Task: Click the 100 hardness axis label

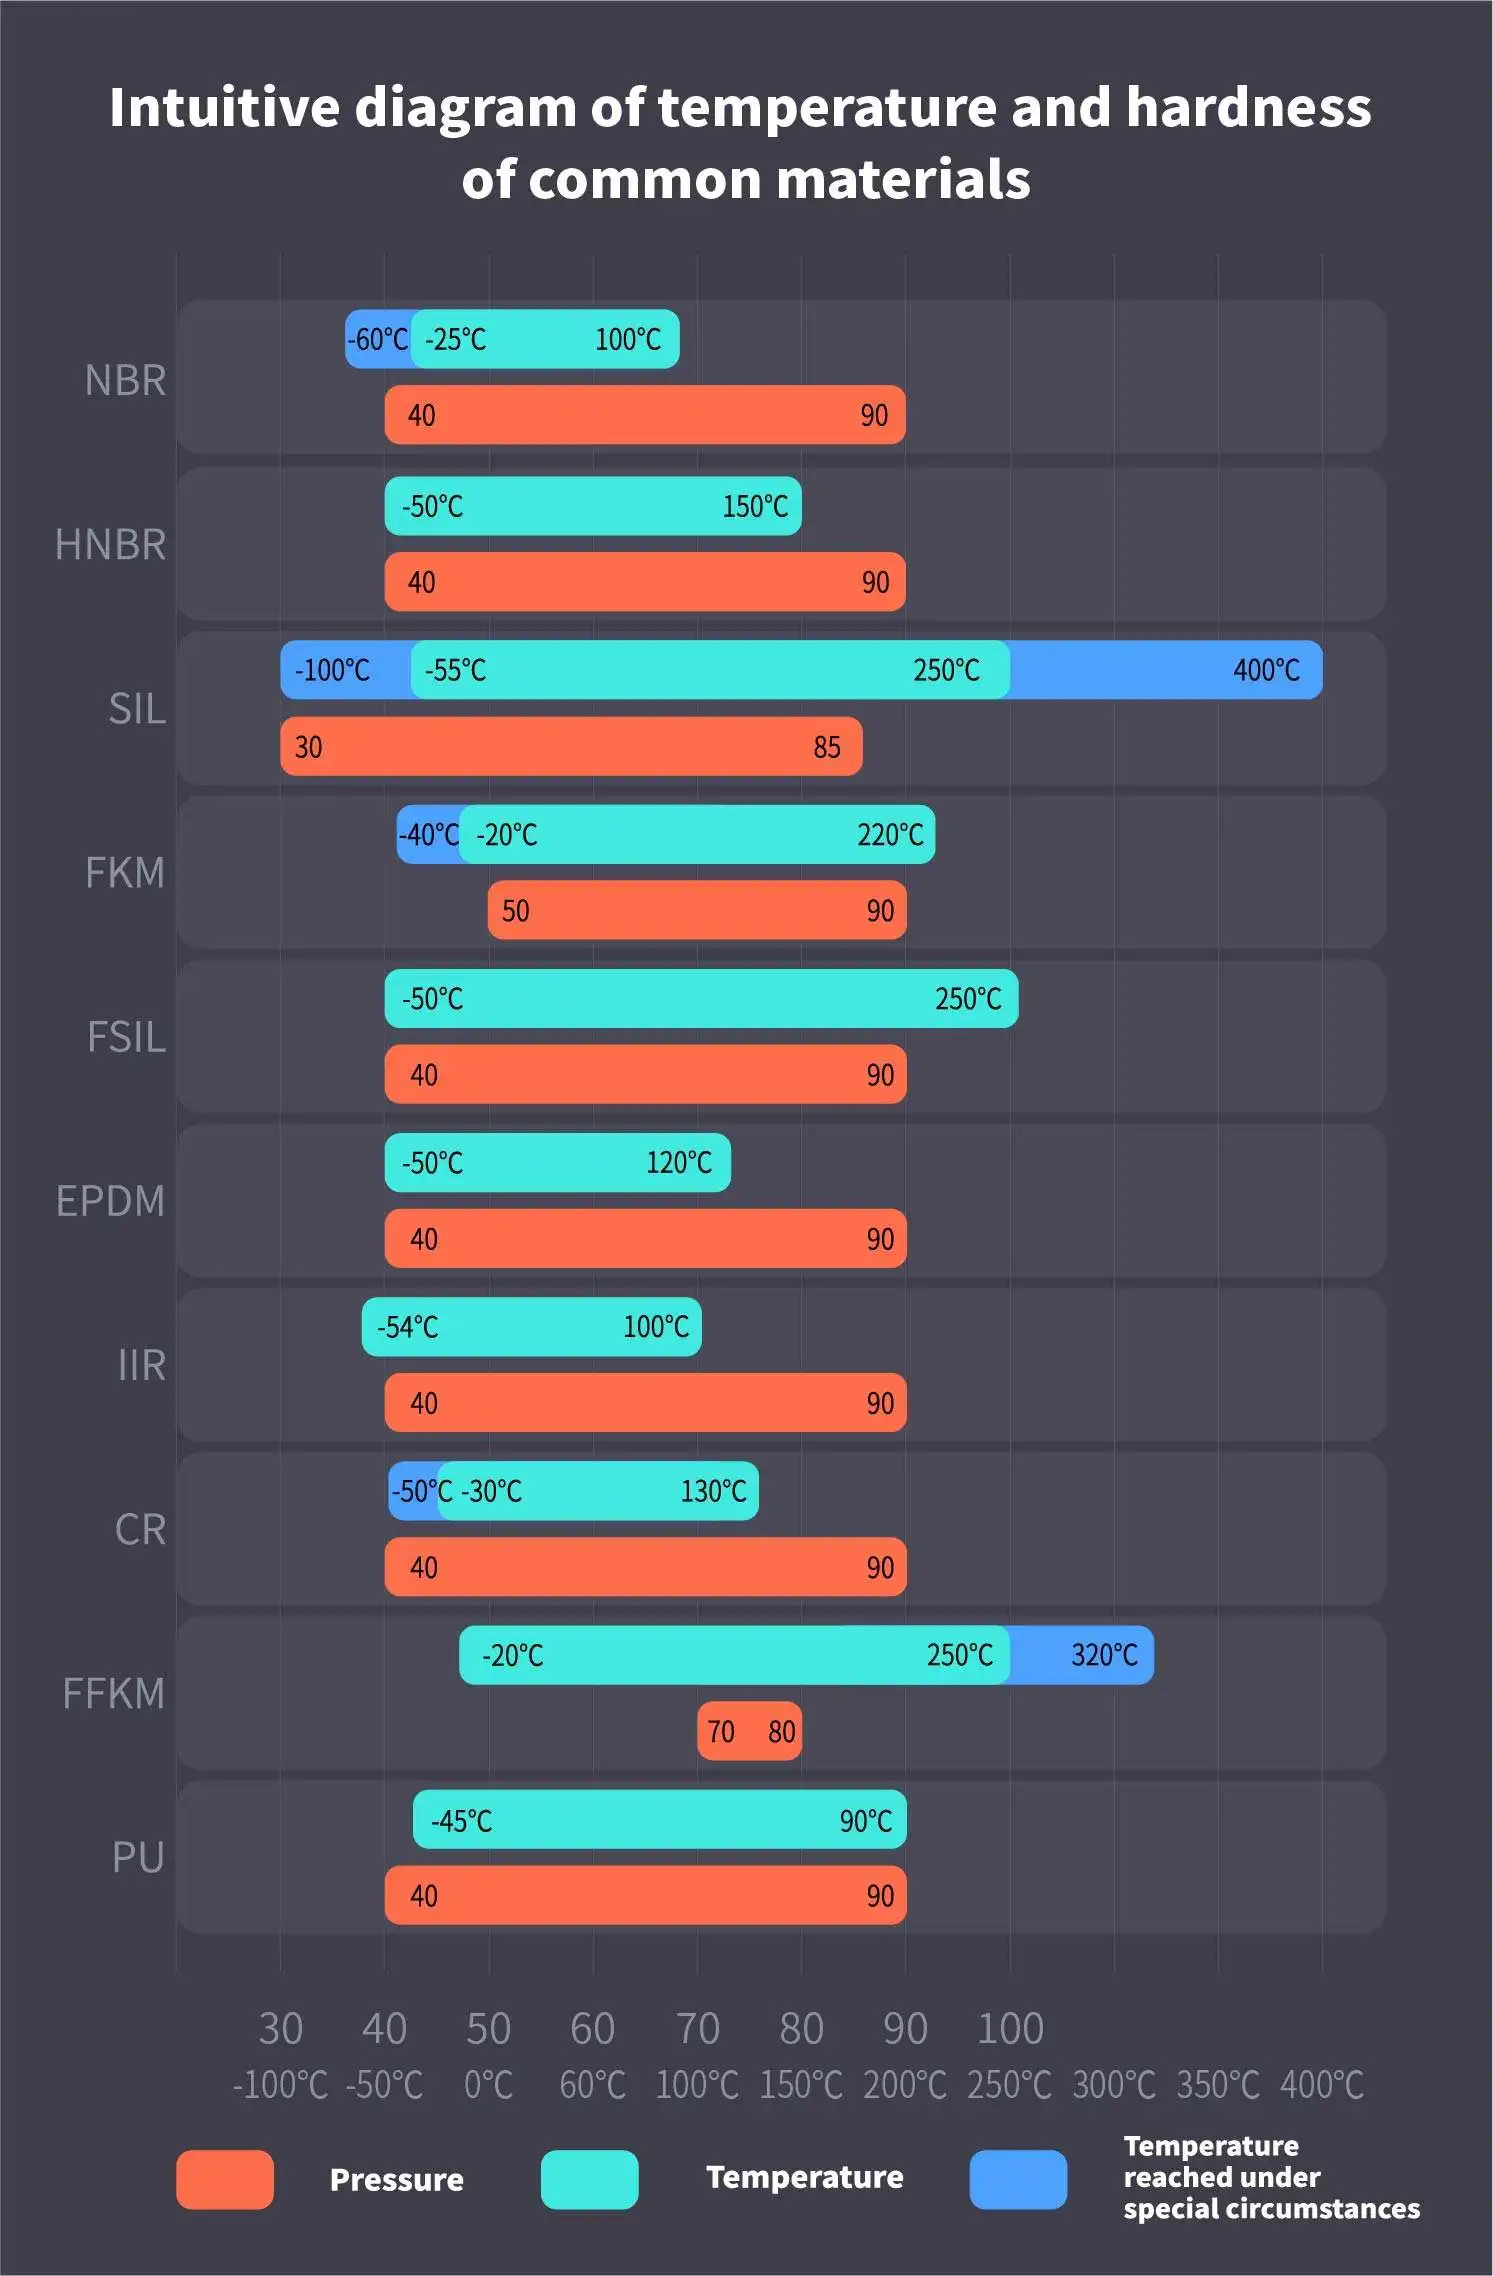Action: pyautogui.click(x=1010, y=2029)
